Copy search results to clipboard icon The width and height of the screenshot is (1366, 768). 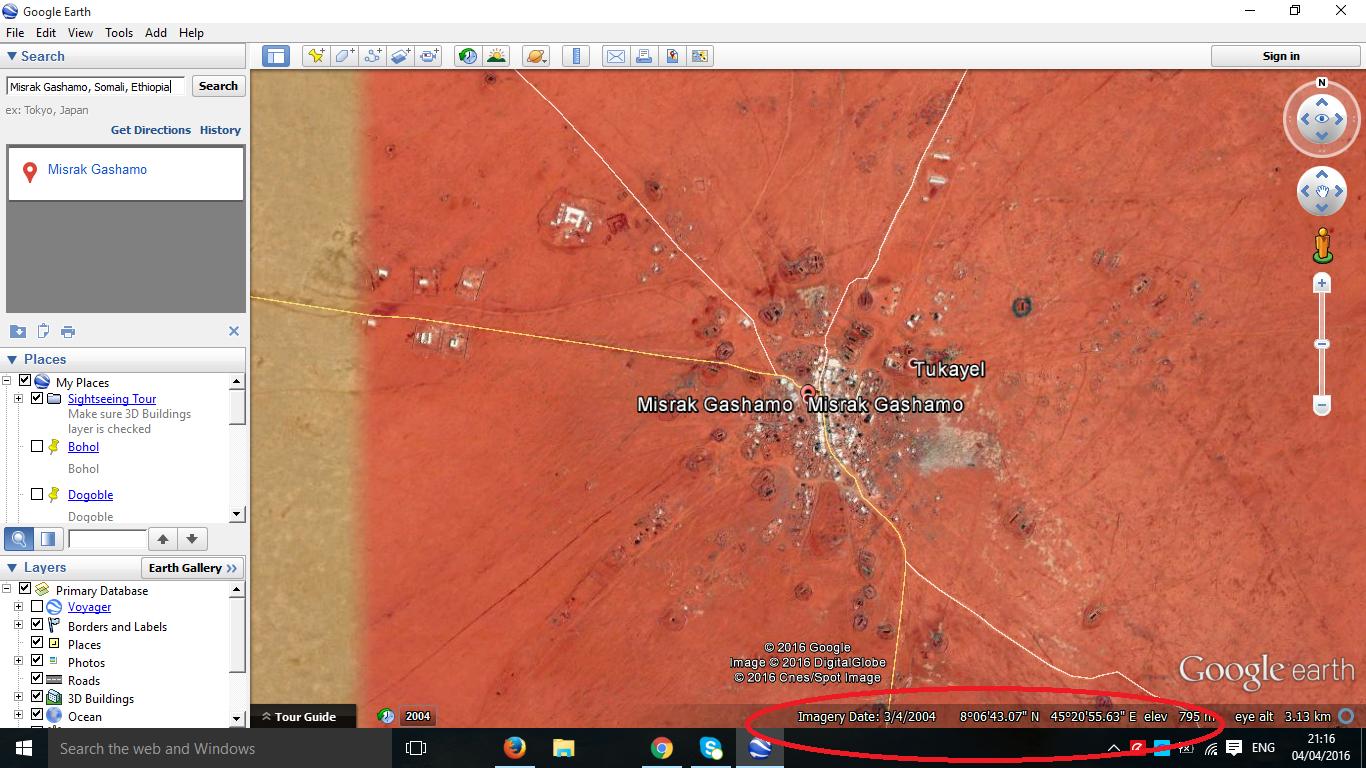(43, 331)
